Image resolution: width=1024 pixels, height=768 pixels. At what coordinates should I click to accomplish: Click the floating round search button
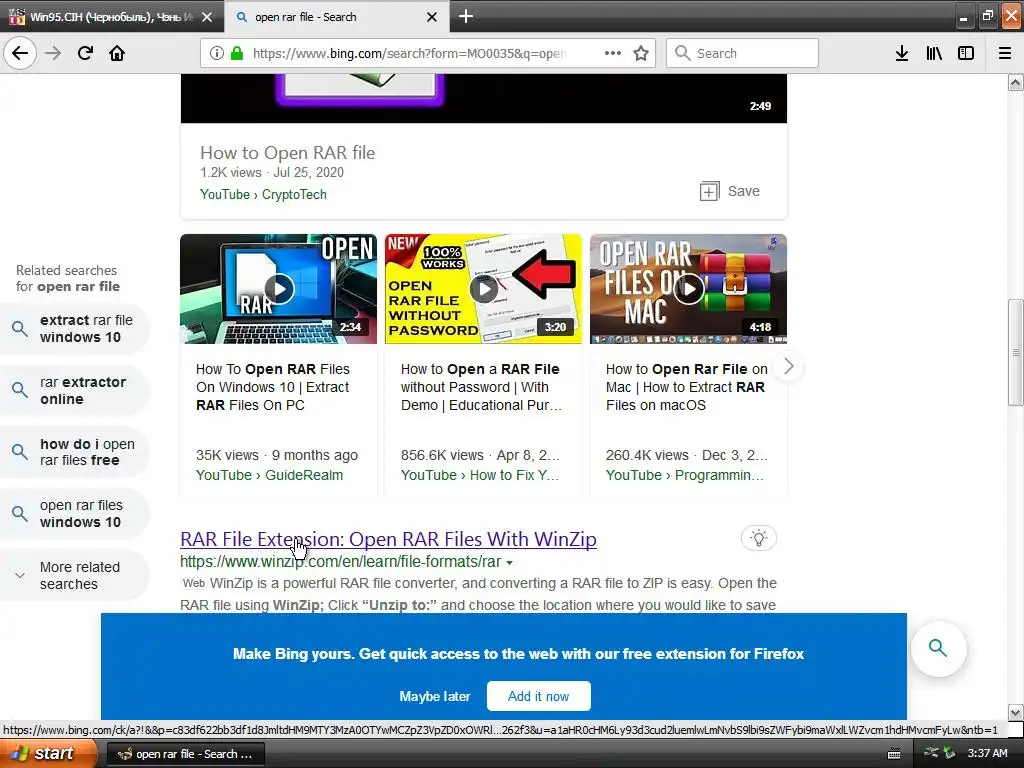pyautogui.click(x=938, y=648)
